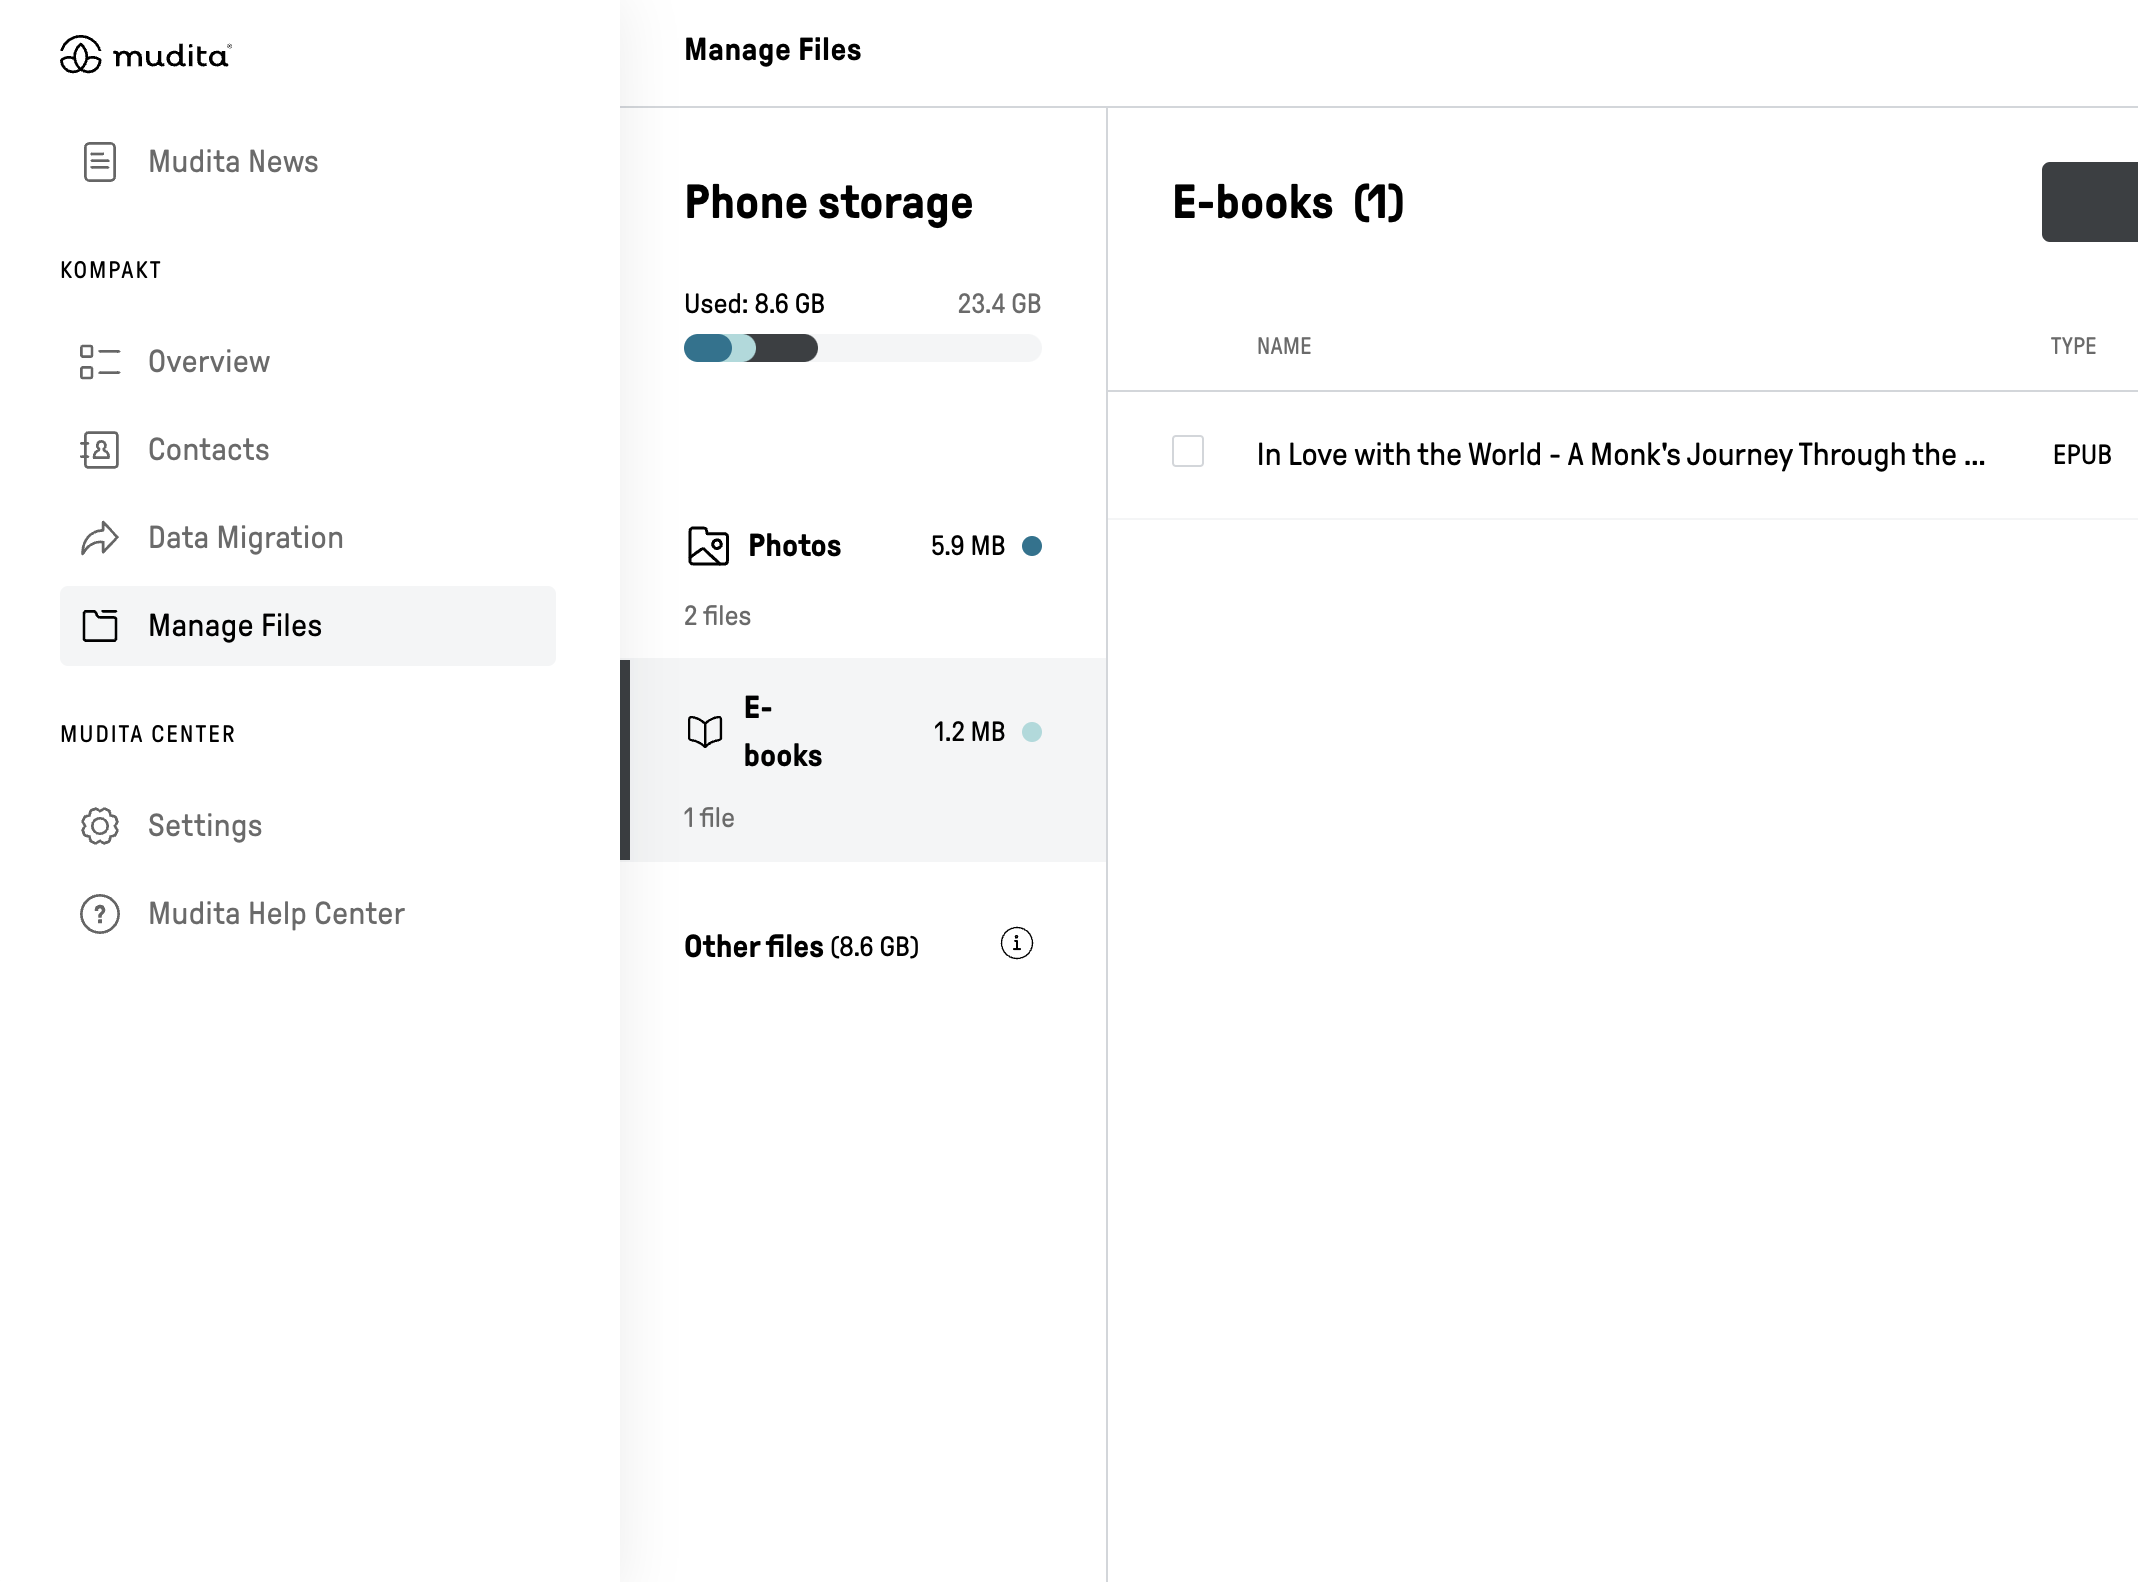This screenshot has height=1582, width=2138.
Task: Open Mudita News
Action: (308, 162)
